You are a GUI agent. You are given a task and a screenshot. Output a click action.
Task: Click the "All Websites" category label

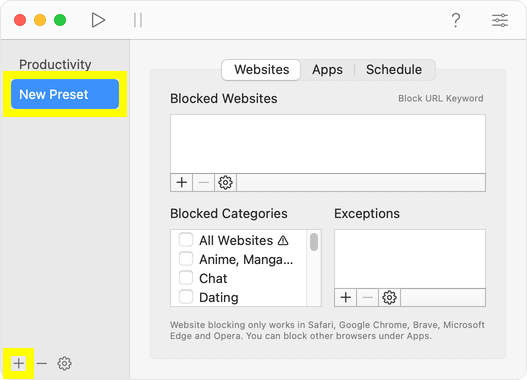[x=236, y=240]
